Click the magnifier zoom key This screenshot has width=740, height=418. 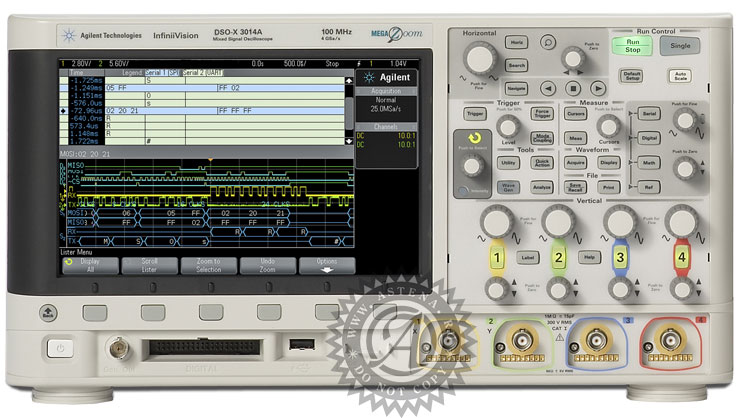pos(548,42)
